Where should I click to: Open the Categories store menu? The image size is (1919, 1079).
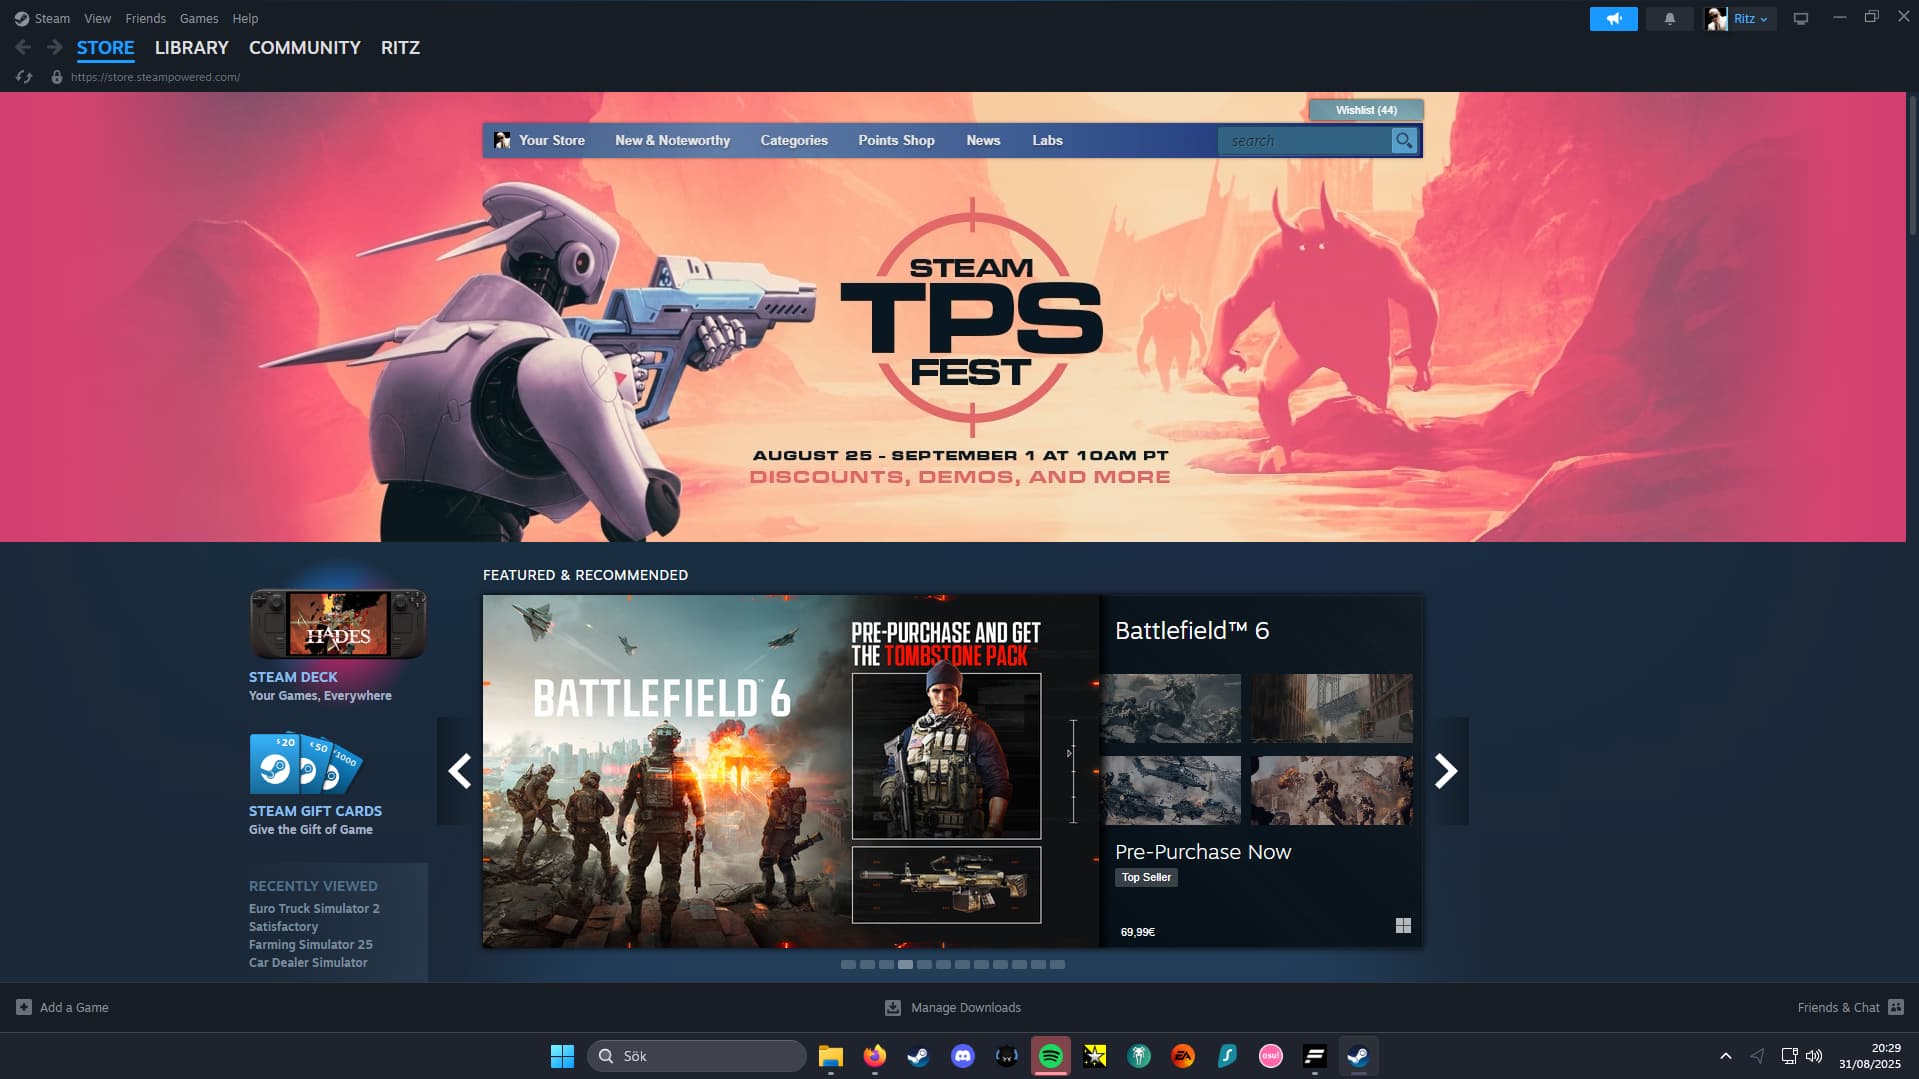click(793, 141)
